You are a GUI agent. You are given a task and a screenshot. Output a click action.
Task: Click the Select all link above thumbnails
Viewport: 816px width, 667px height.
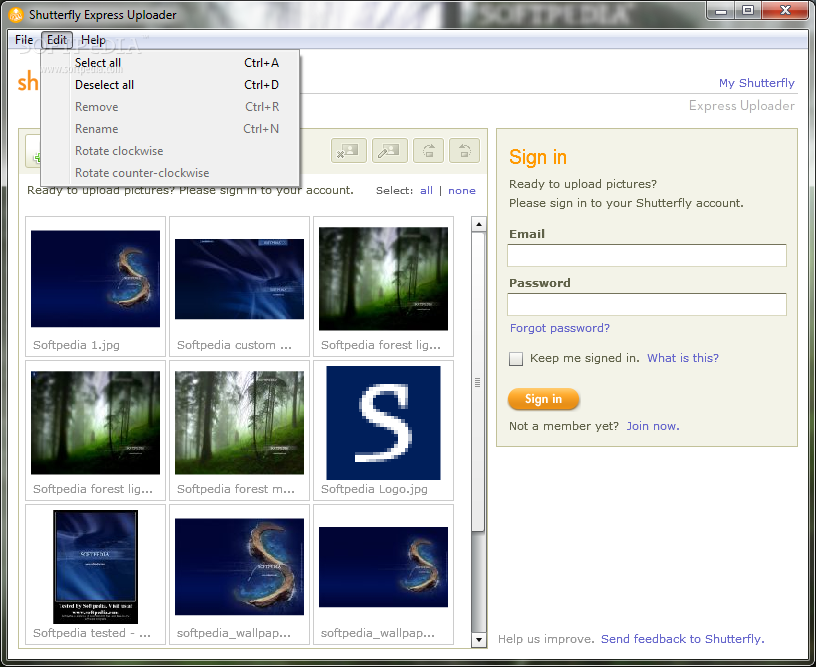click(426, 190)
